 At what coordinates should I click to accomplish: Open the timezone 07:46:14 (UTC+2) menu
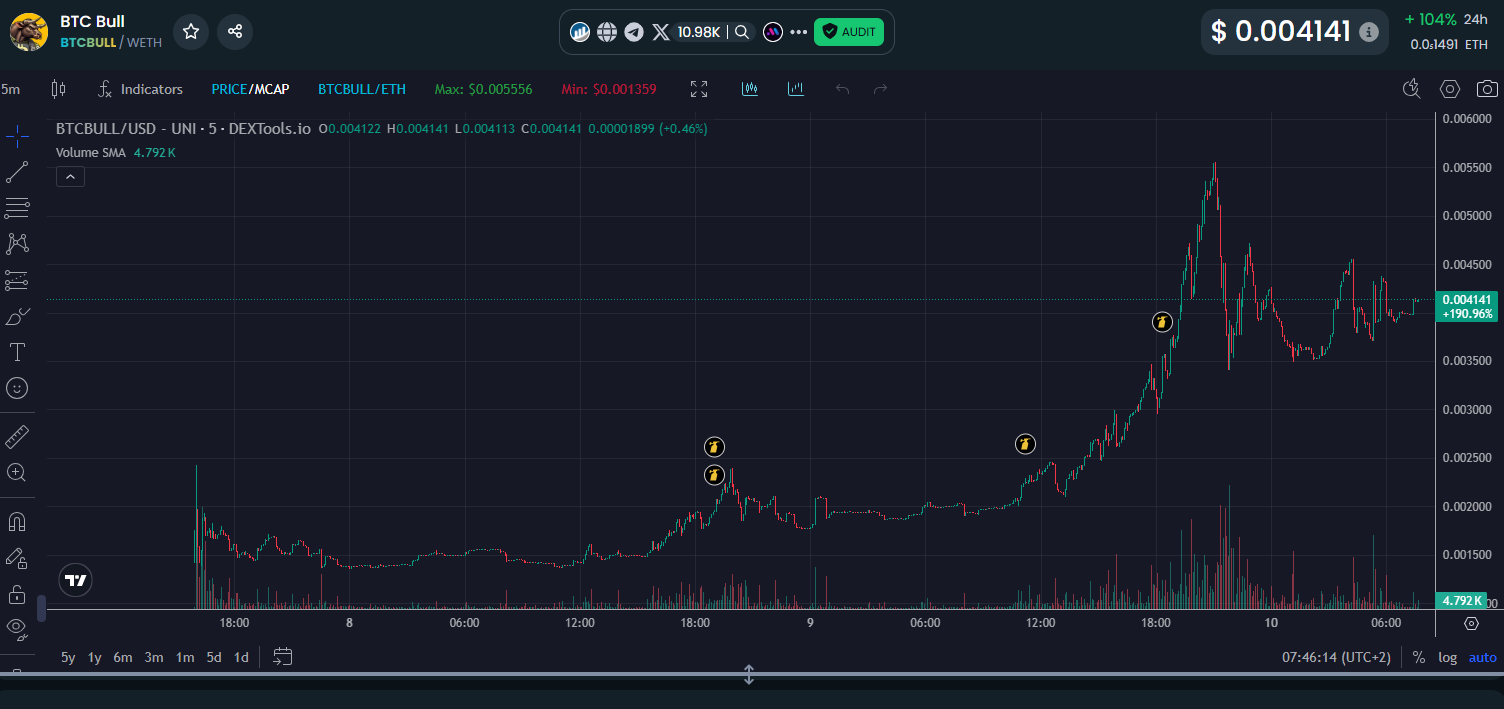(x=1336, y=657)
